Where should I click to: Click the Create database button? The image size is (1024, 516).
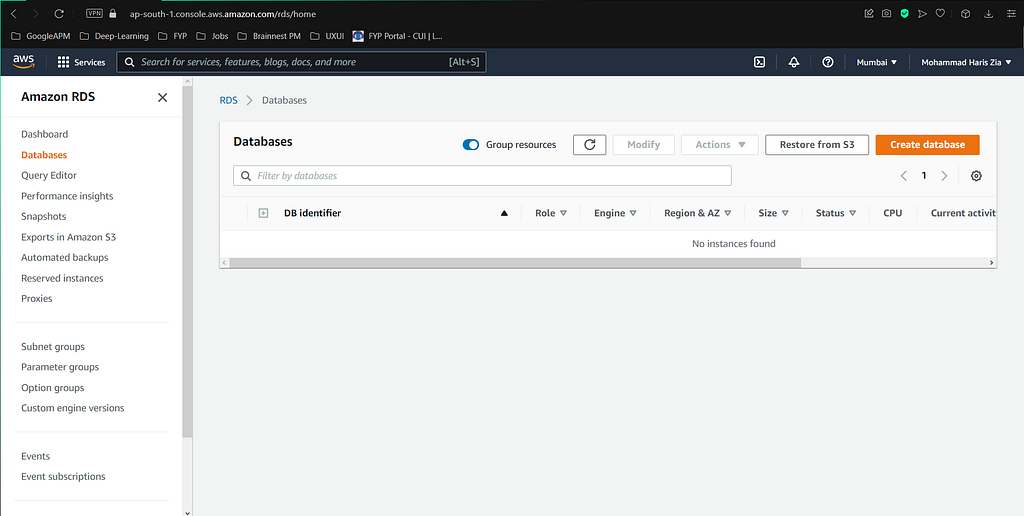point(927,144)
